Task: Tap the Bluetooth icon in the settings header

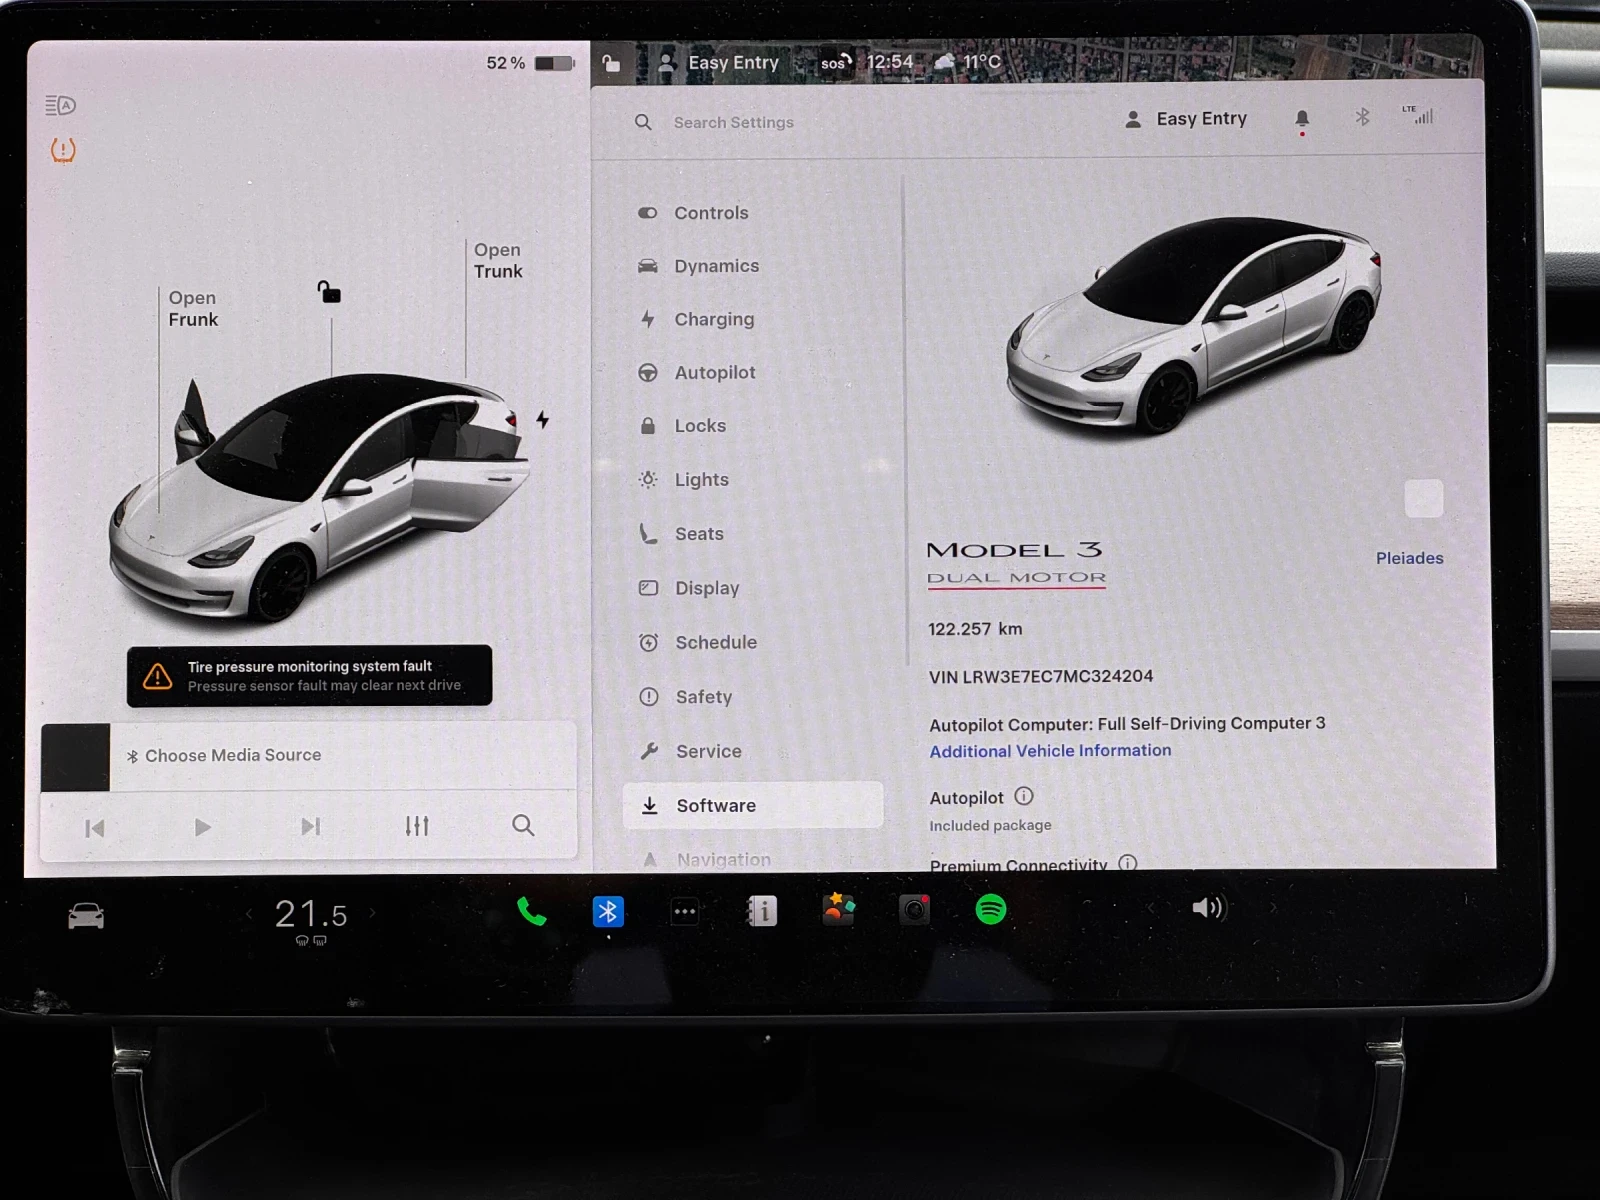Action: click(1361, 117)
